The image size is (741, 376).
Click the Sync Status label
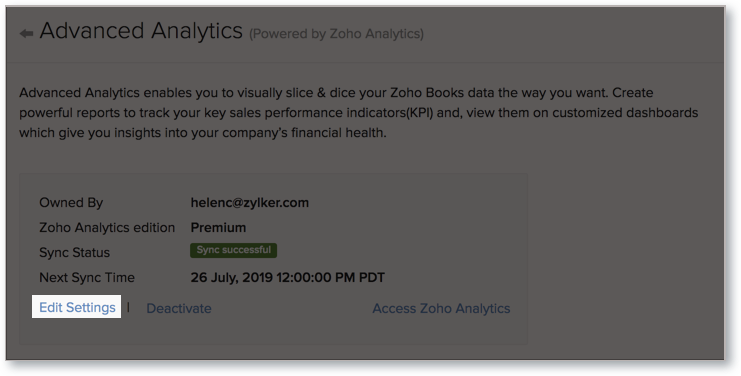click(74, 253)
